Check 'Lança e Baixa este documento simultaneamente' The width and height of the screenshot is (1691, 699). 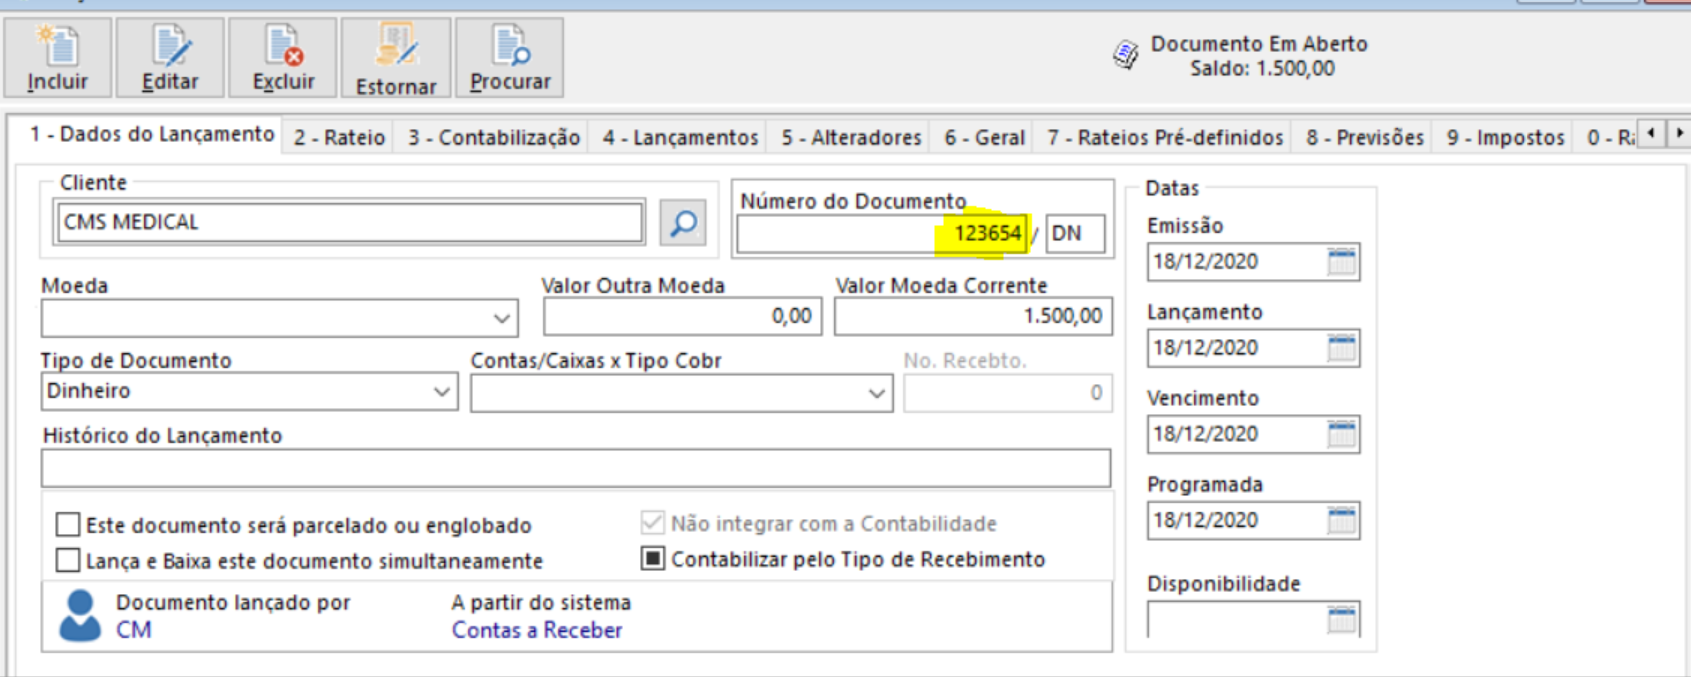(68, 560)
